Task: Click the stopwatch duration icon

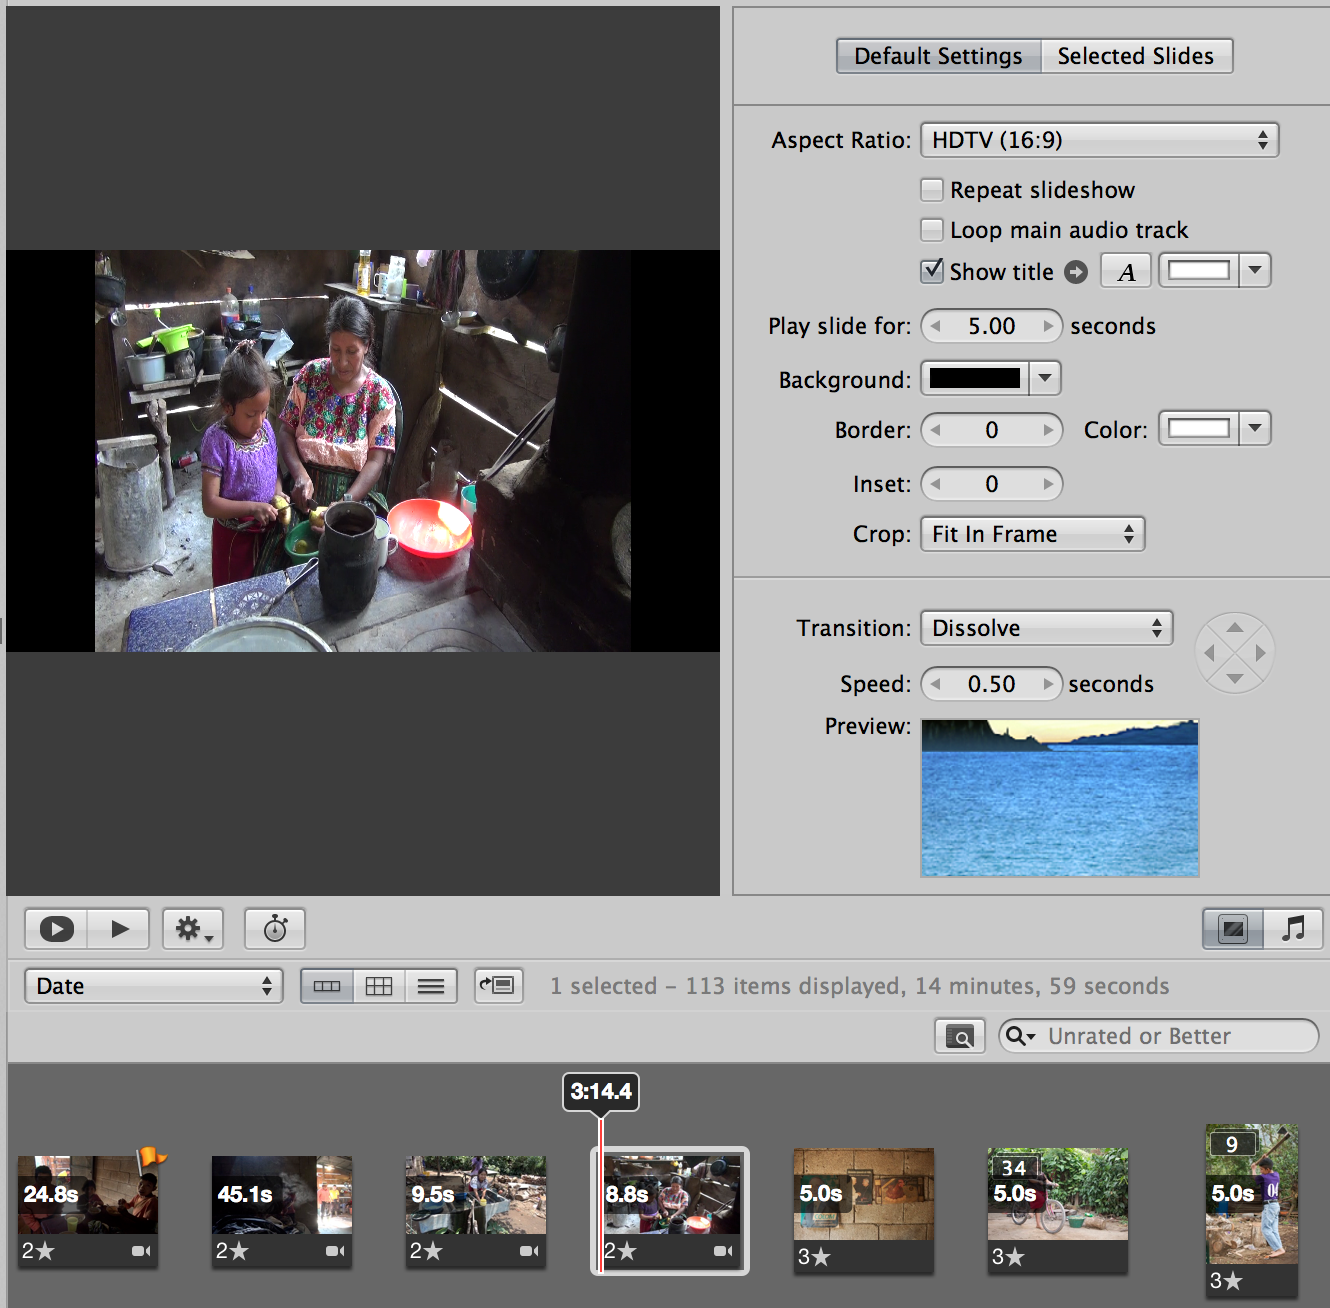Action: (275, 929)
